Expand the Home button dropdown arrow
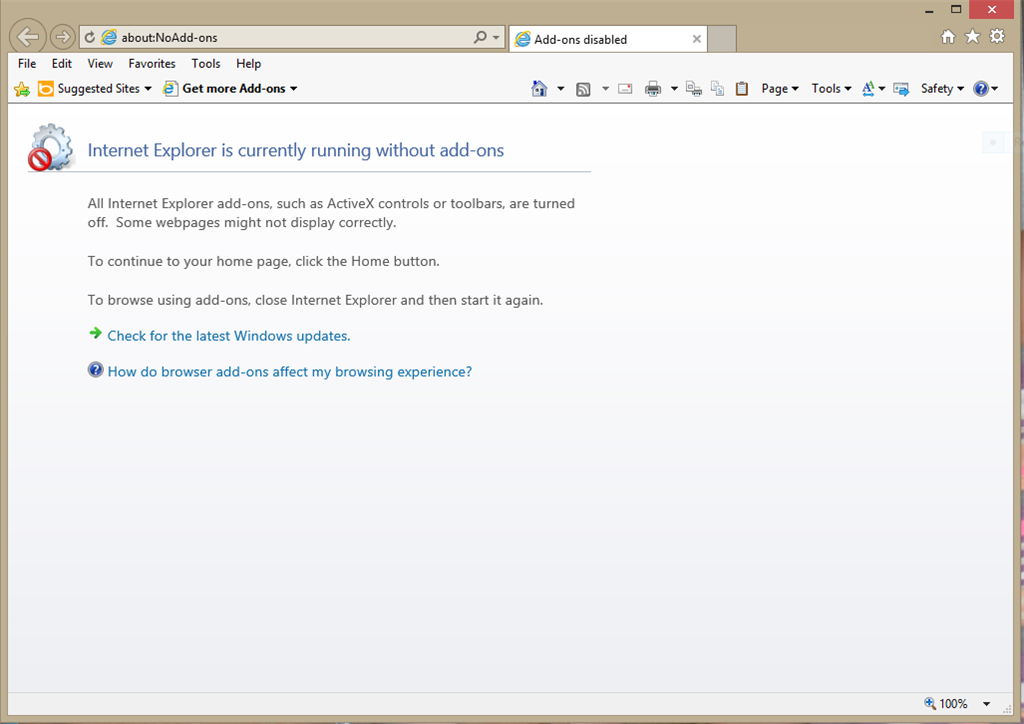The height and width of the screenshot is (724, 1024). [560, 89]
